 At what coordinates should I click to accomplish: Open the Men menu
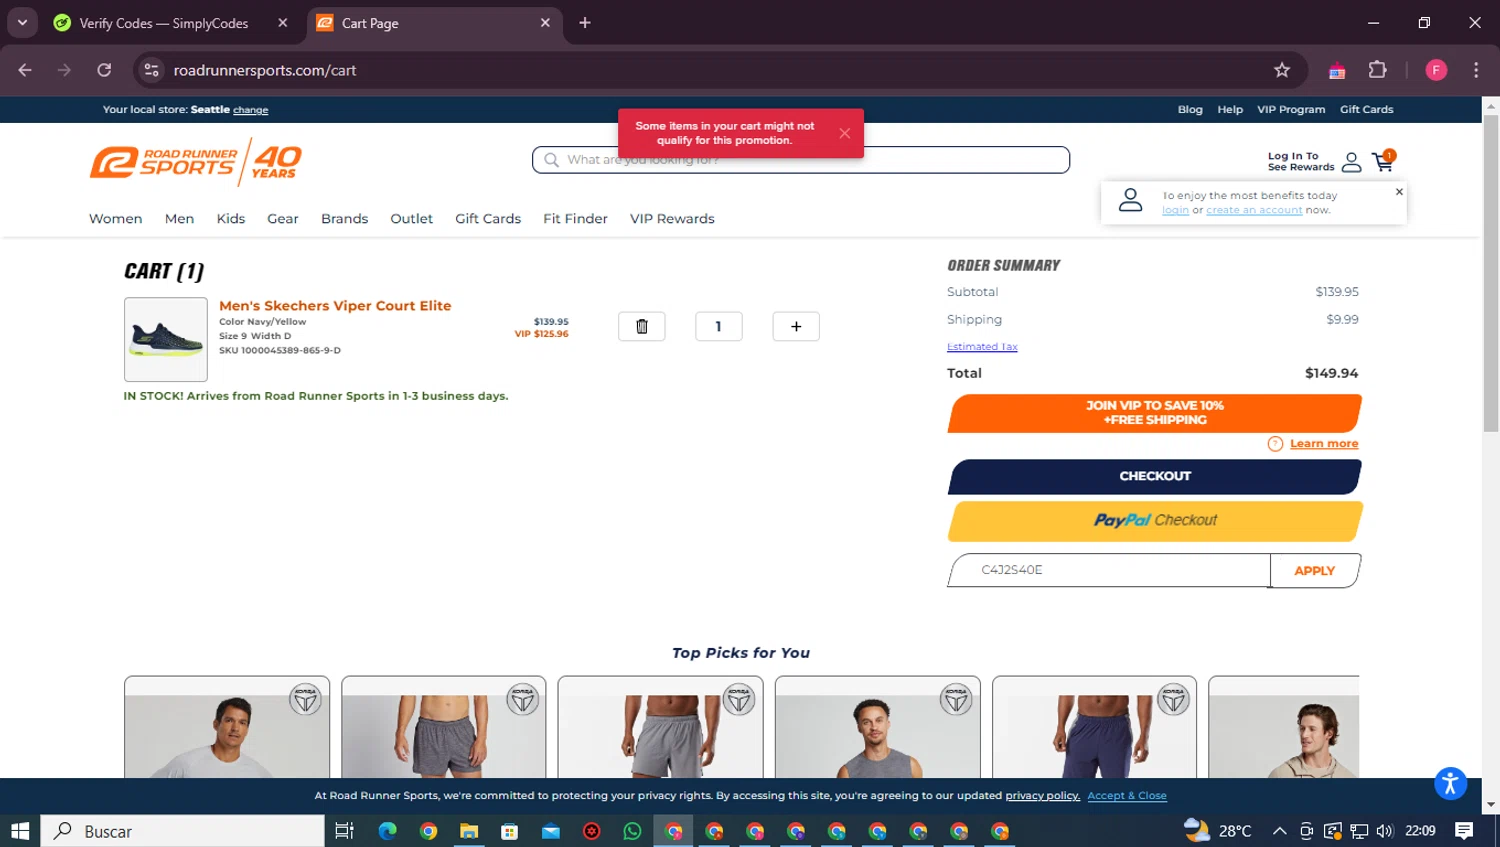point(180,219)
